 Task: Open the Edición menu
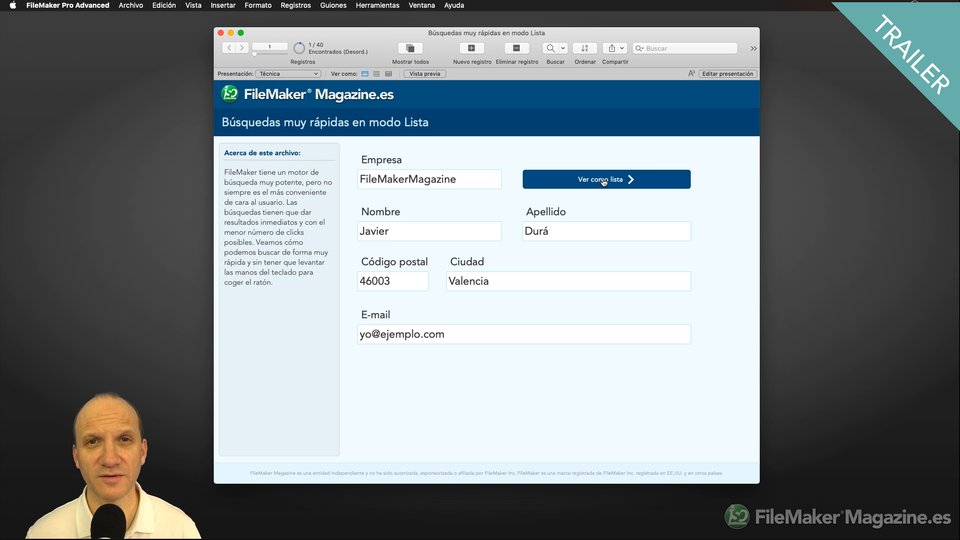pyautogui.click(x=164, y=6)
